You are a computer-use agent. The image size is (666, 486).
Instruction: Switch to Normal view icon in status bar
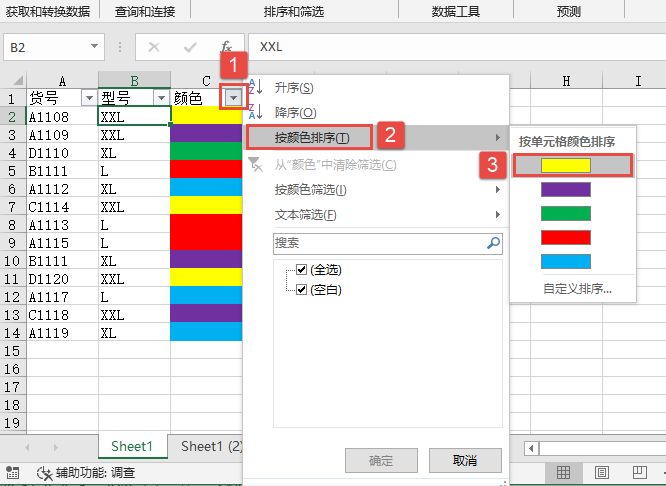[x=564, y=472]
